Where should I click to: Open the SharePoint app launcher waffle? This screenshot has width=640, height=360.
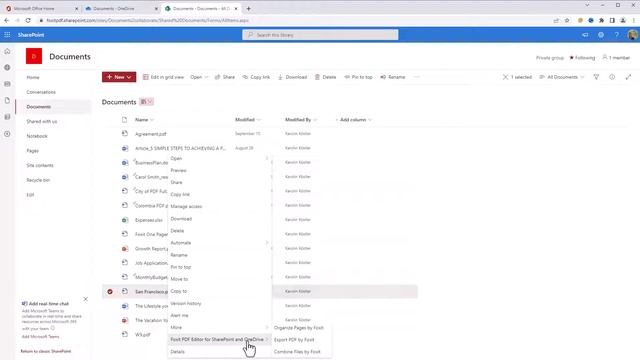(x=7, y=35)
